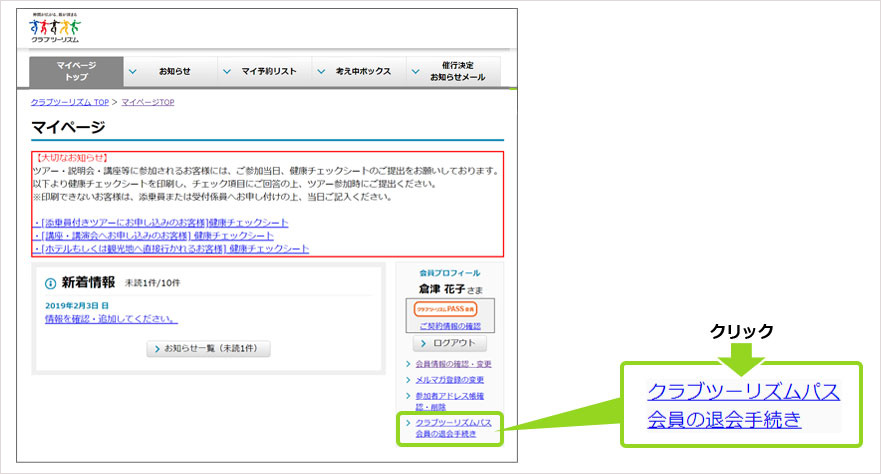This screenshot has width=881, height=474.
Task: Click the Club Tourism logo
Action: tap(54, 31)
